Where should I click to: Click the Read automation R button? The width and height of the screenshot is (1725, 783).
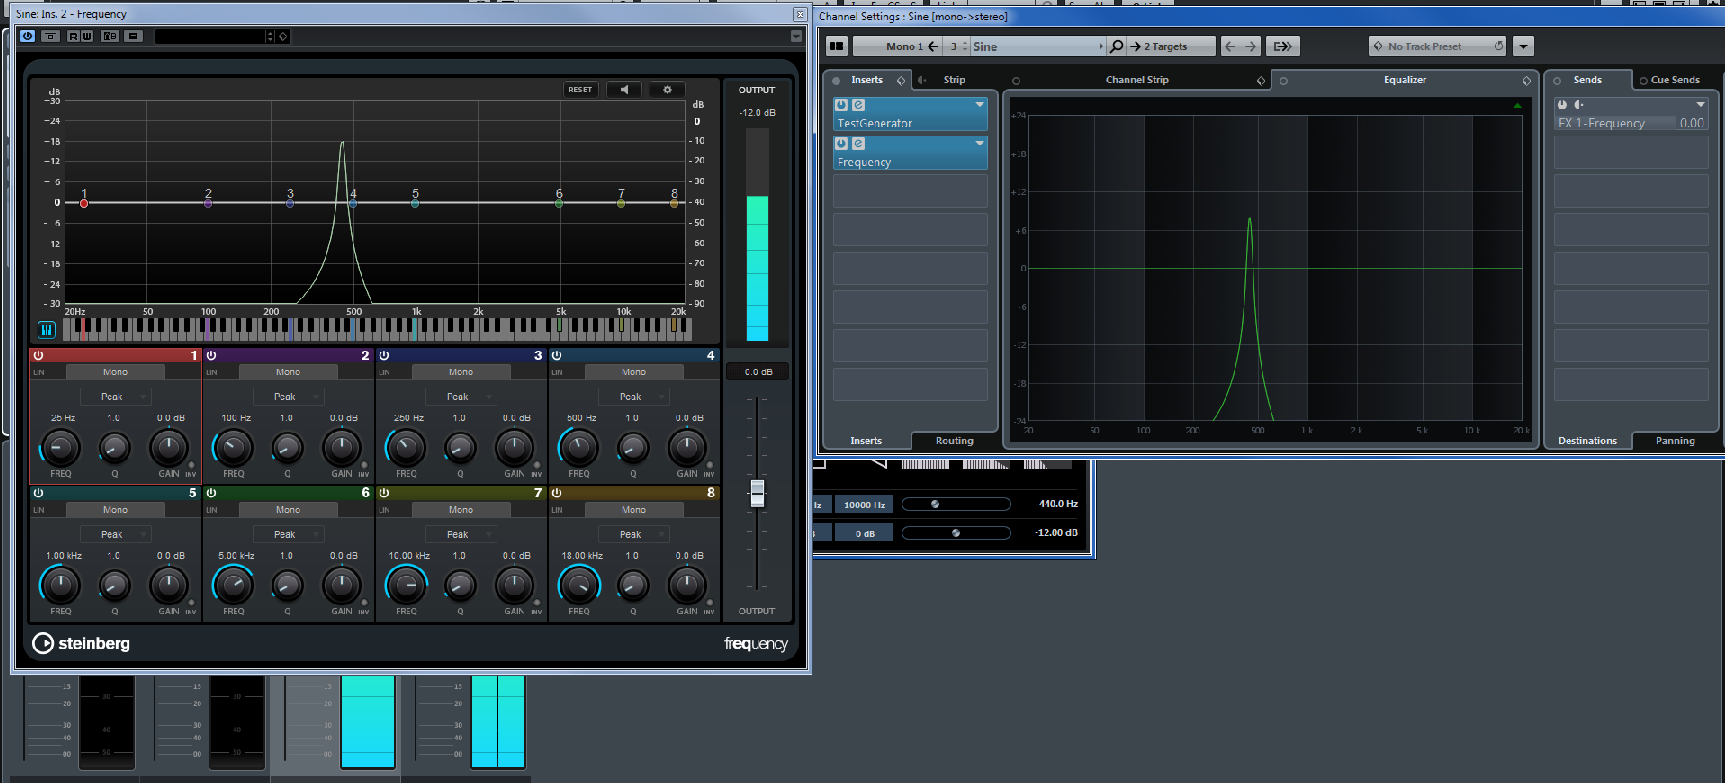pyautogui.click(x=73, y=36)
